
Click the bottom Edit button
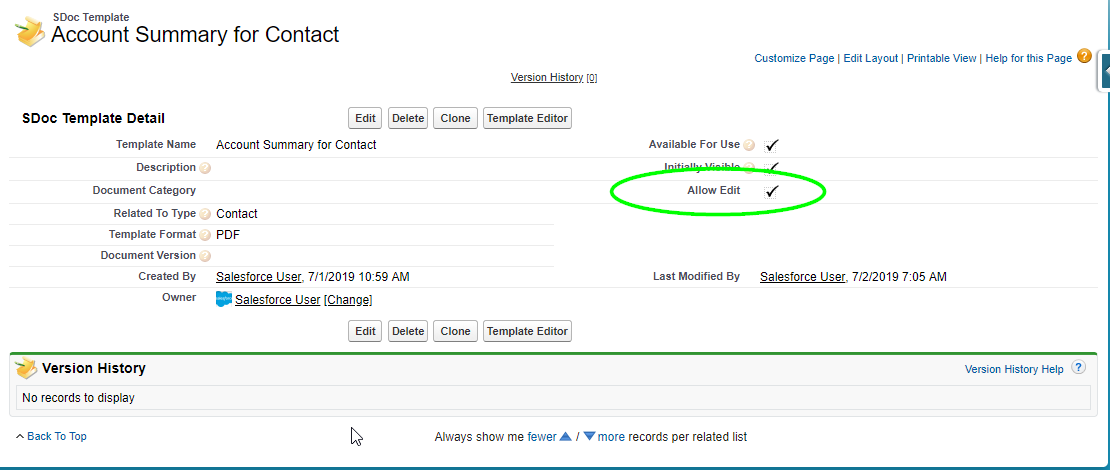365,331
